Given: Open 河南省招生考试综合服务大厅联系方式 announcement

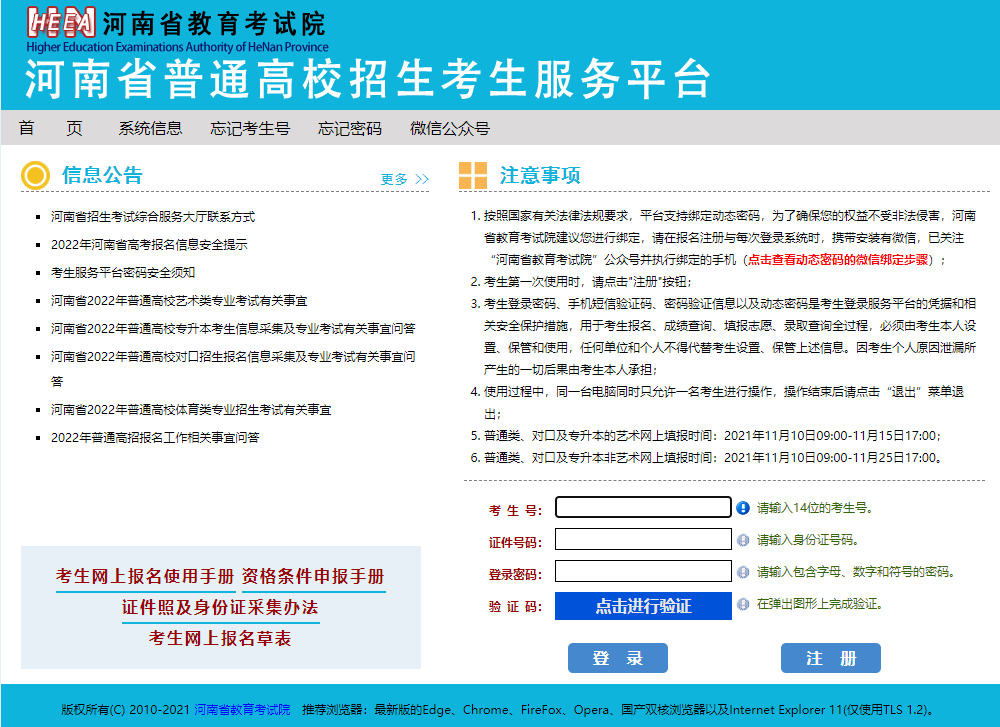Looking at the screenshot, I should [x=152, y=217].
